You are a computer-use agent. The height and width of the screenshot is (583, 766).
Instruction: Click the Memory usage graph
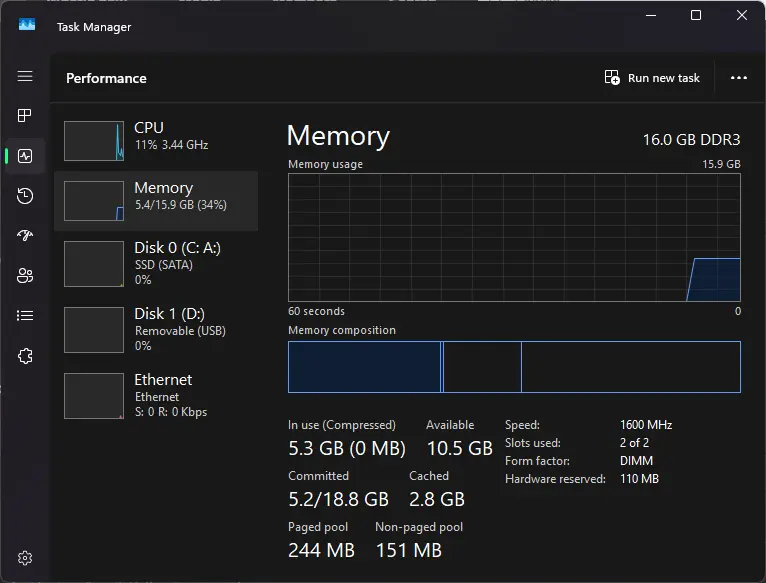[x=514, y=238]
